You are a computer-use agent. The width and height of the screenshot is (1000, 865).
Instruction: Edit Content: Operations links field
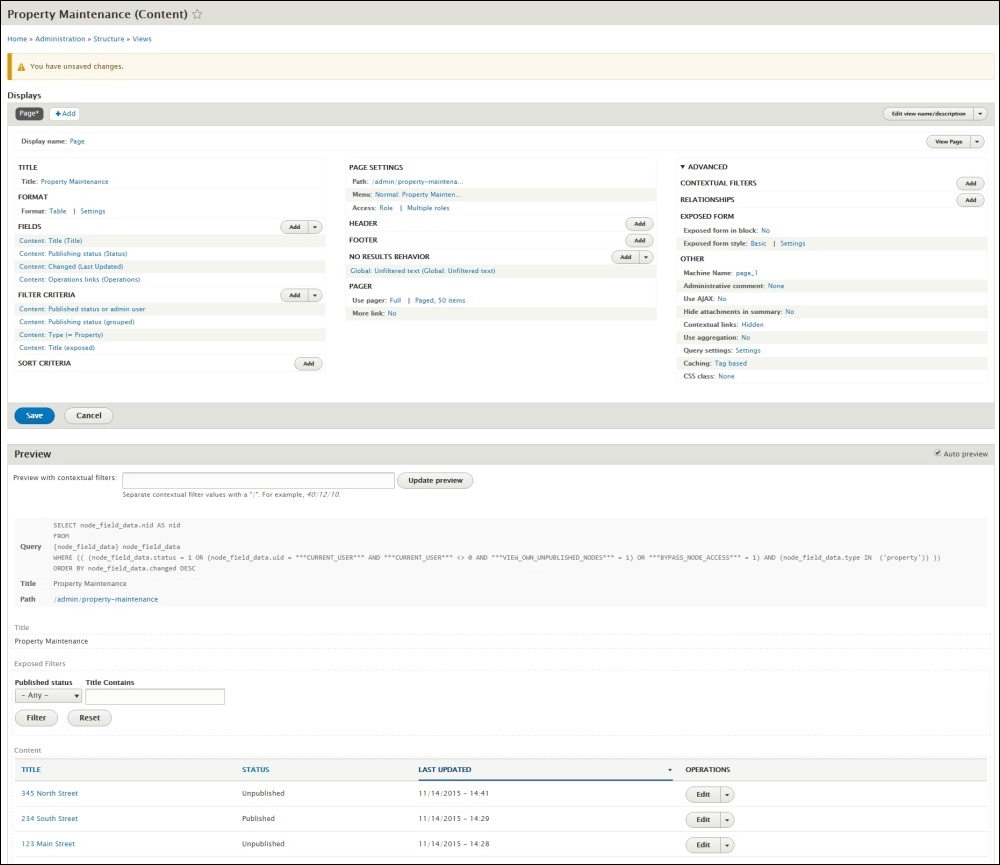click(80, 279)
